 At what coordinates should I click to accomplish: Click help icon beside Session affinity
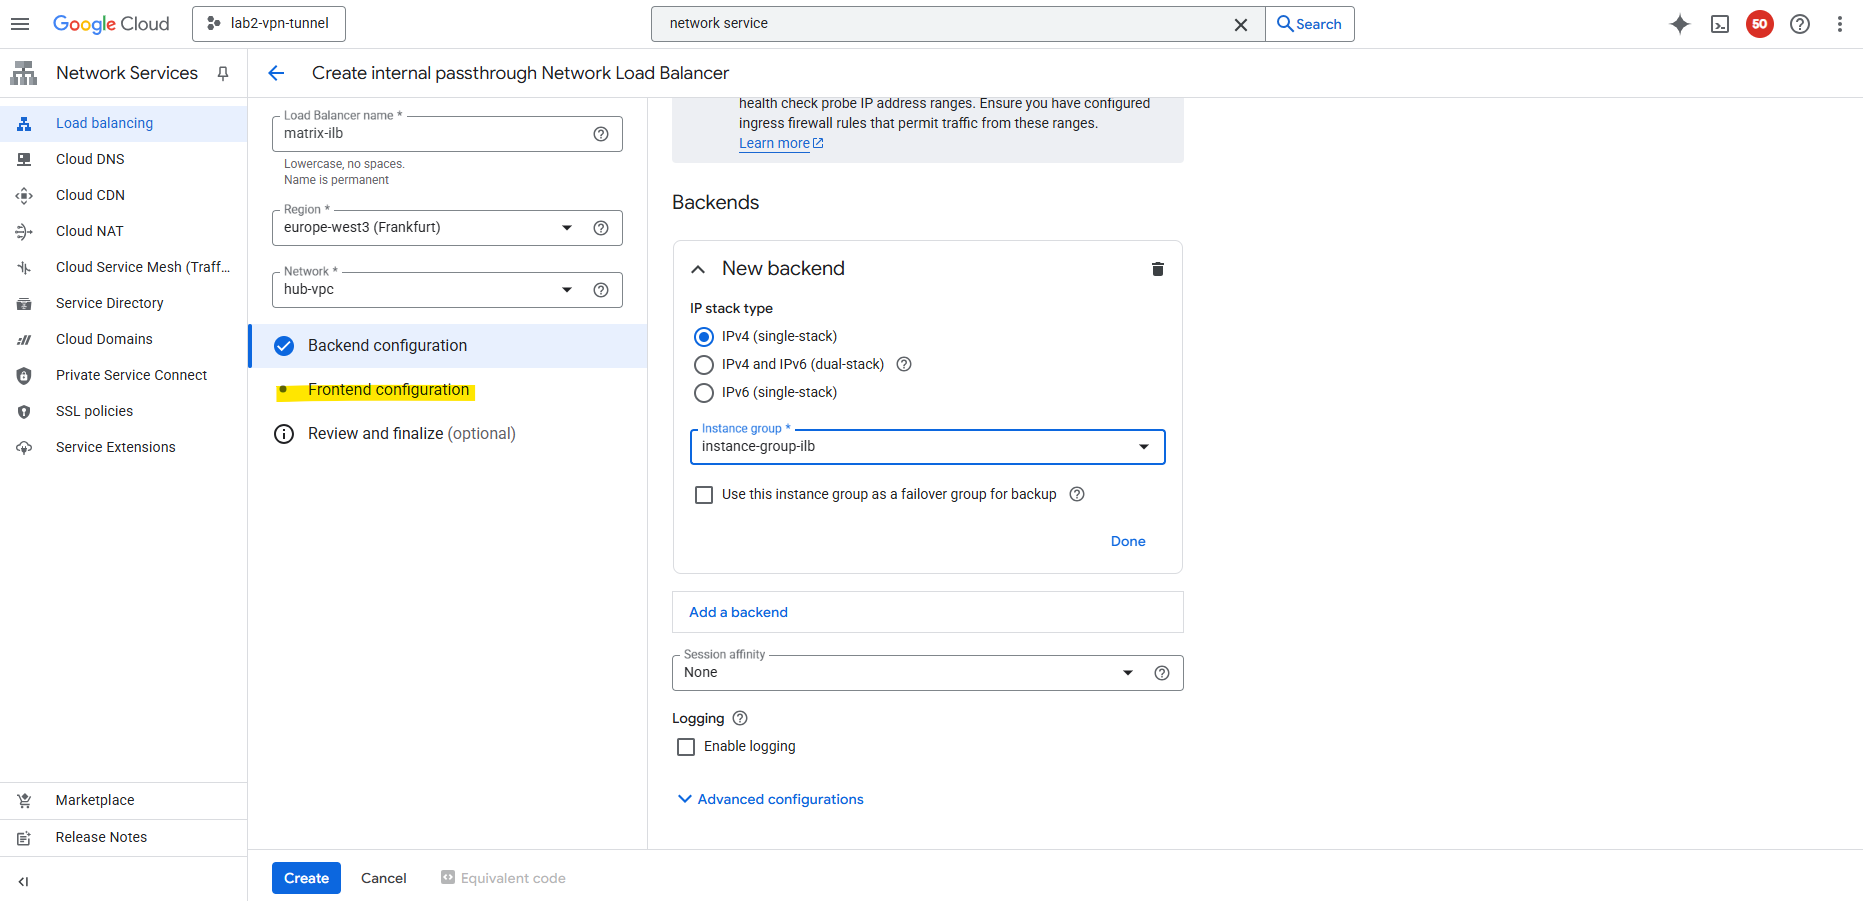(1161, 673)
